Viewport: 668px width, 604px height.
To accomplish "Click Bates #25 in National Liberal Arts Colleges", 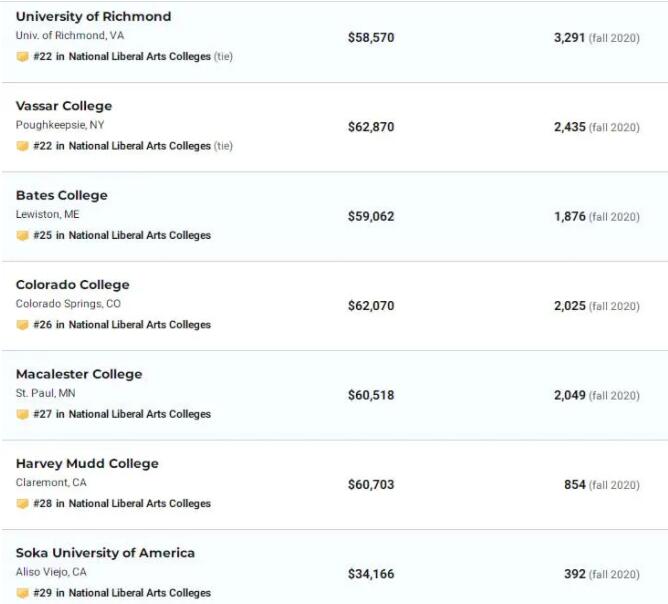I will 122,236.
